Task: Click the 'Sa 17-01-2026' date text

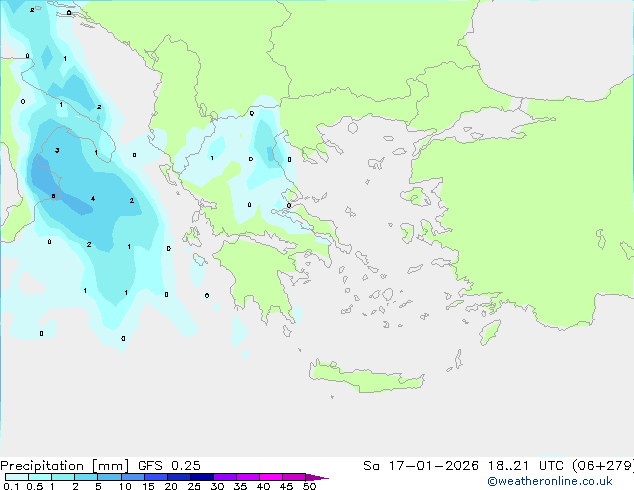Action: (421, 466)
